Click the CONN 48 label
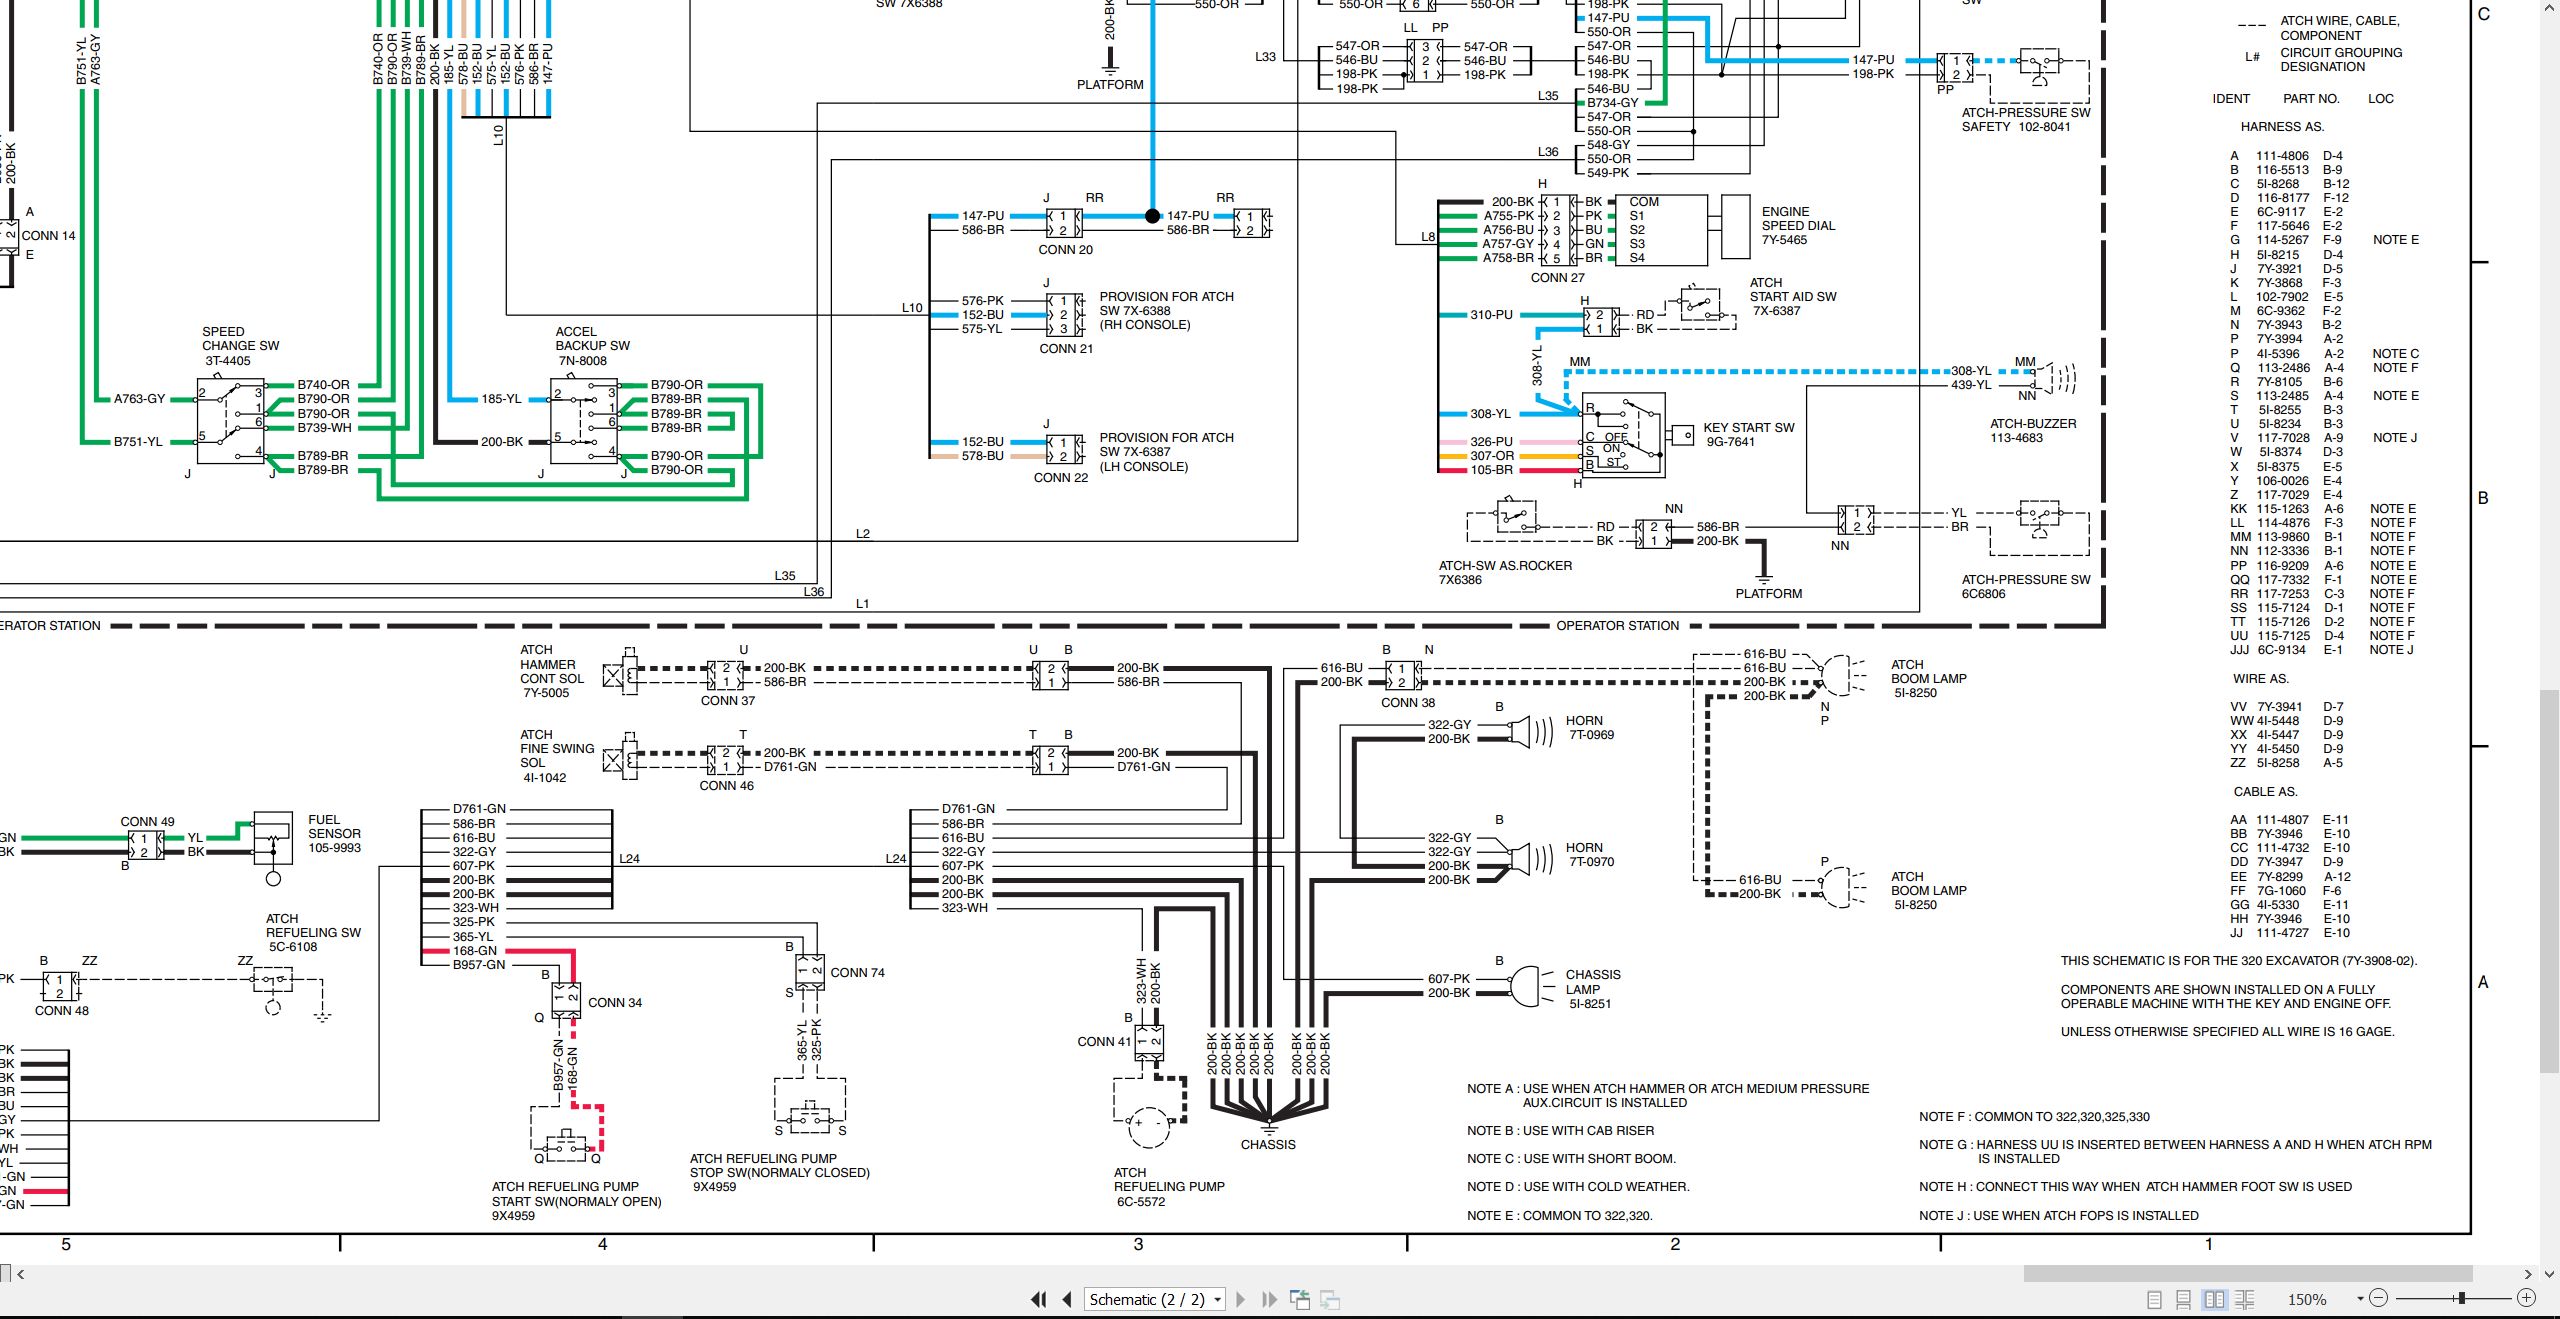This screenshot has width=2560, height=1319. pyautogui.click(x=62, y=1011)
